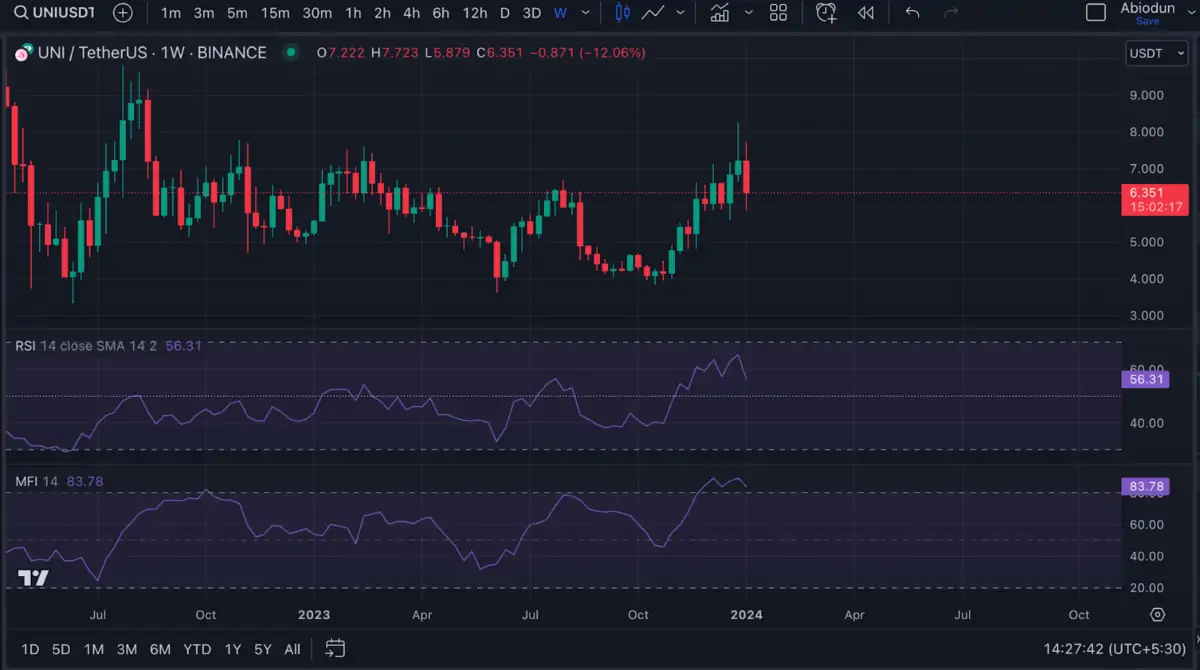This screenshot has width=1200, height=670.
Task: Select the MFI 14 indicator legend
Action: (36, 481)
